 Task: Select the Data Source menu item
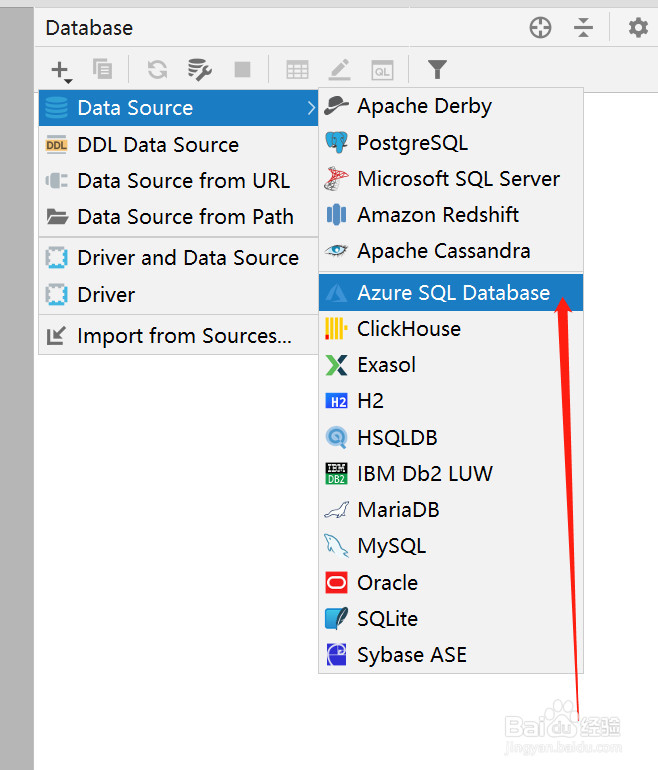[x=178, y=108]
